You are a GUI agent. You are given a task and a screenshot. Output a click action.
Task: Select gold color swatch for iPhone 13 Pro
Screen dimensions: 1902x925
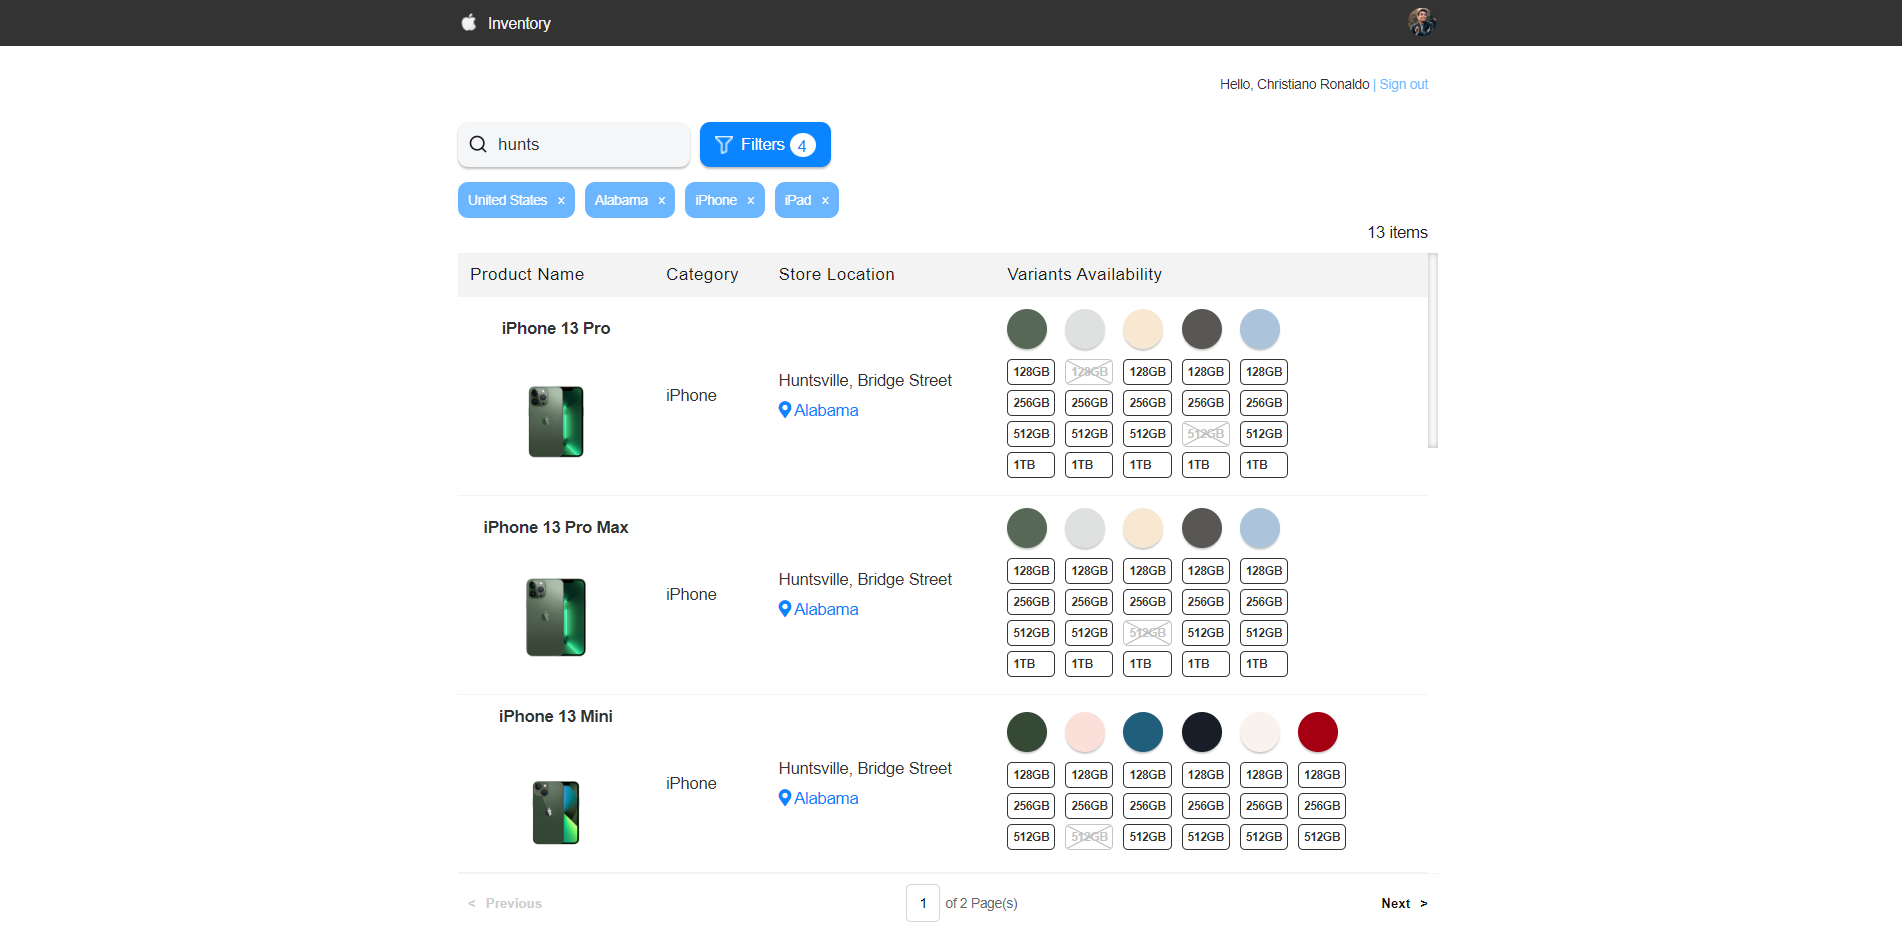pos(1143,329)
